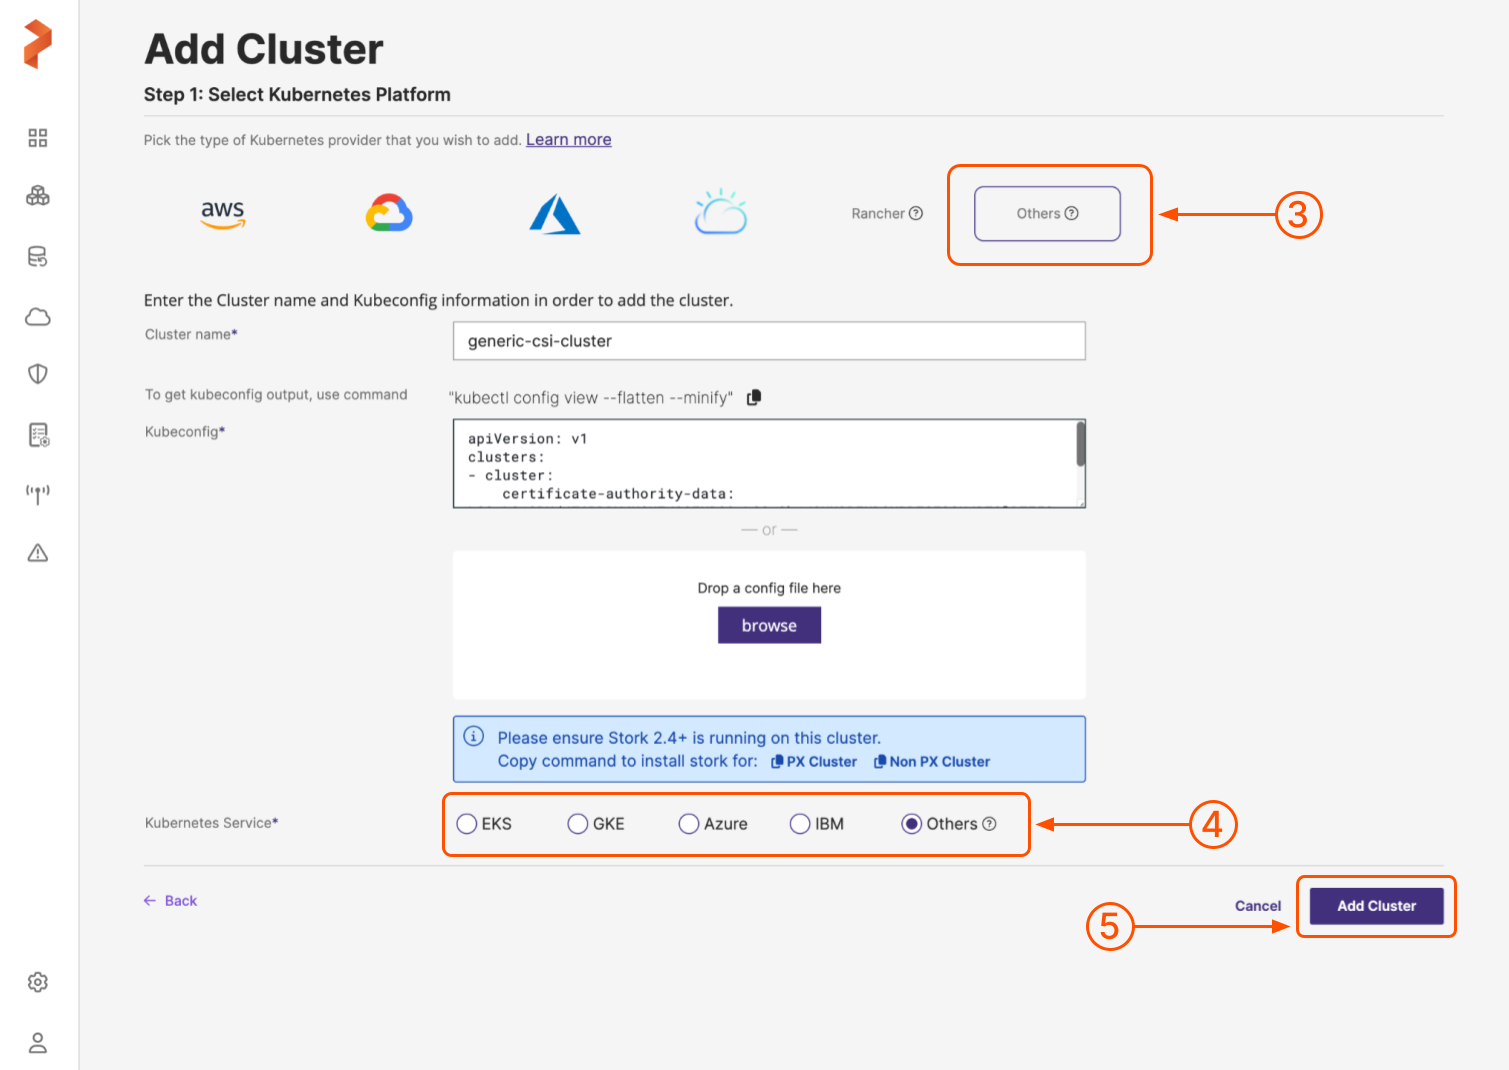
Task: Choose the IBM Kubernetes Service option
Action: (800, 824)
